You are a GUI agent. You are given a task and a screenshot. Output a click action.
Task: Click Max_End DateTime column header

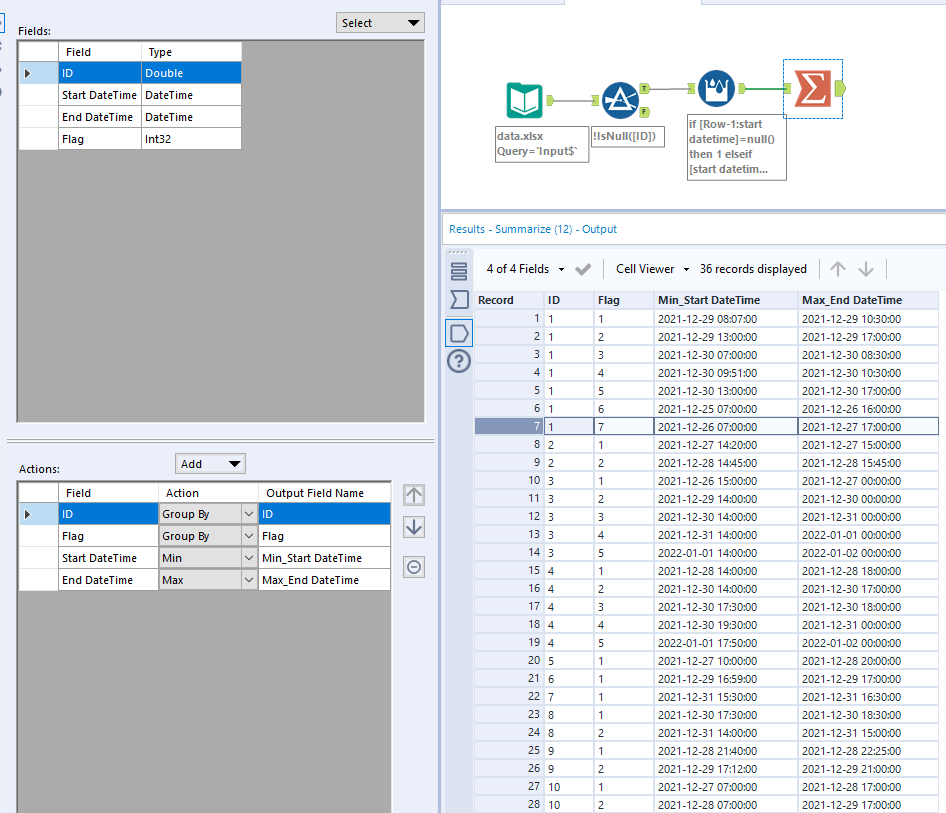point(868,300)
